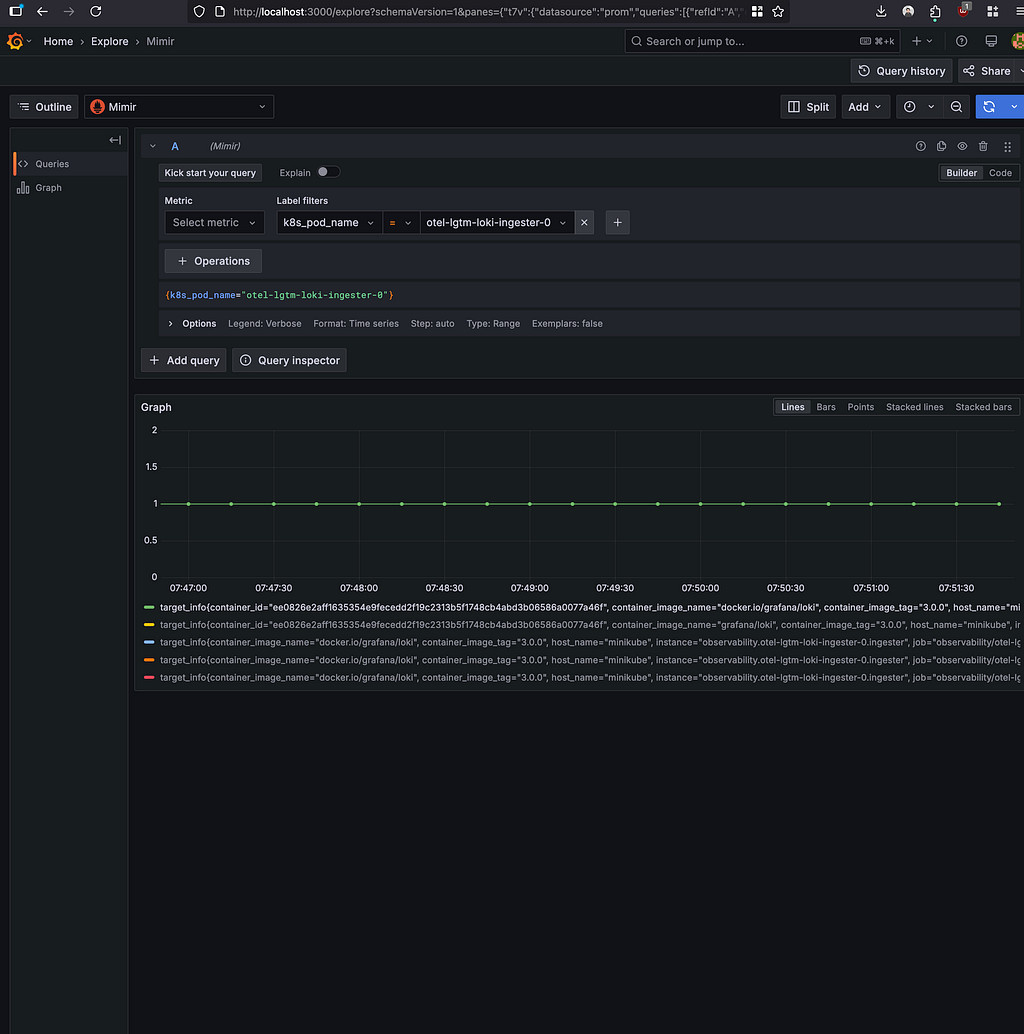Hide query A using the eye icon

(962, 146)
